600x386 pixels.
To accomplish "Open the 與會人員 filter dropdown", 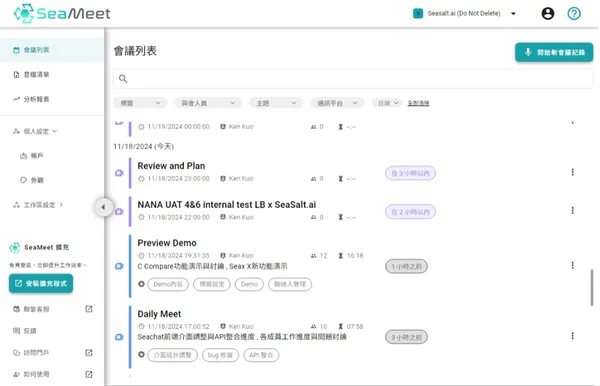I will pos(208,103).
